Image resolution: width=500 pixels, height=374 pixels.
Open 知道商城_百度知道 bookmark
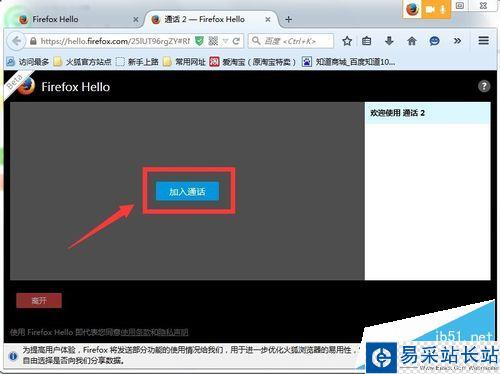349,62
